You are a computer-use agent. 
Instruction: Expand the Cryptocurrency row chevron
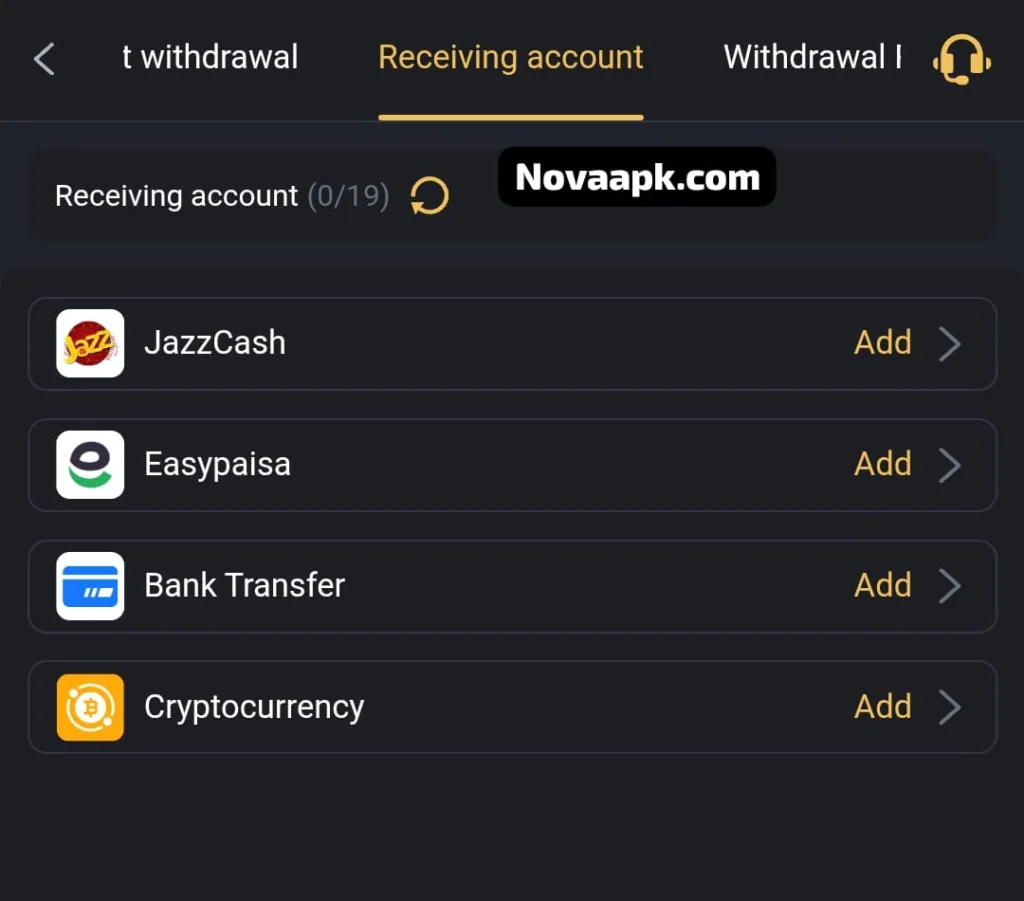click(949, 707)
